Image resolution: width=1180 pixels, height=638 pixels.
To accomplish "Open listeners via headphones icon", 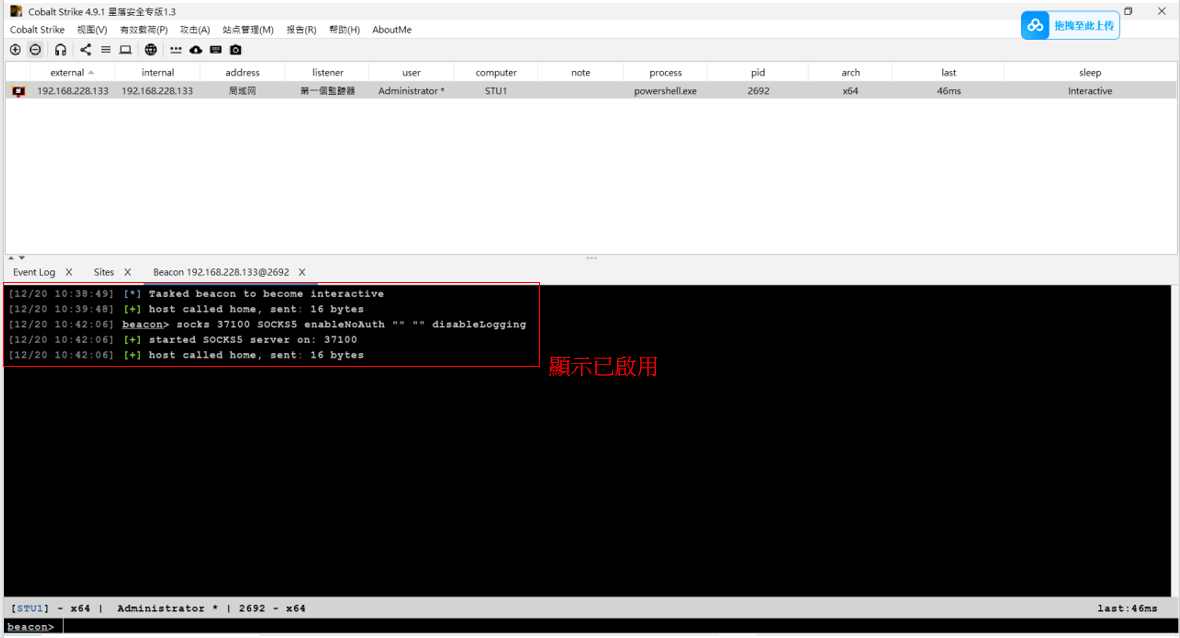I will point(60,50).
